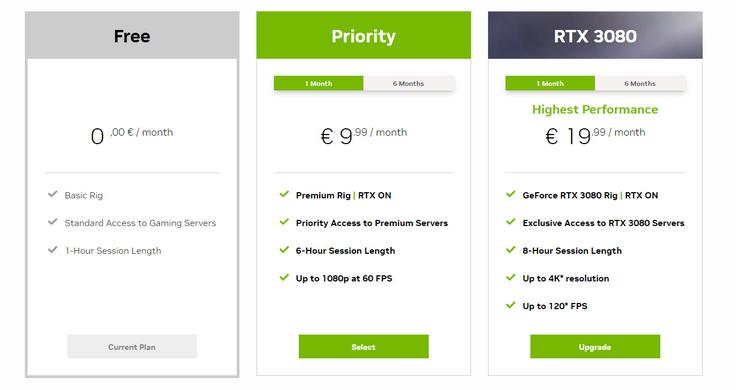The image size is (736, 390).
Task: Select 1 Month billing for the Priority plan
Action: (x=319, y=84)
